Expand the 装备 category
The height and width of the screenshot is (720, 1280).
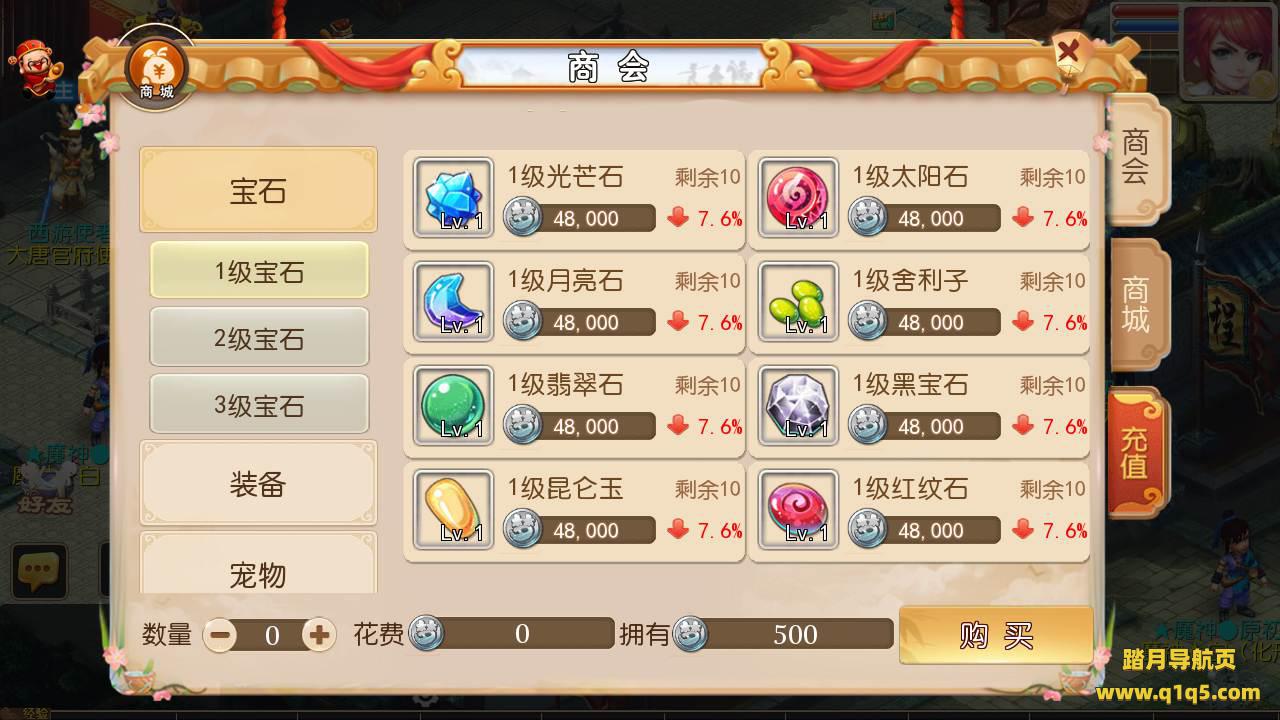258,484
